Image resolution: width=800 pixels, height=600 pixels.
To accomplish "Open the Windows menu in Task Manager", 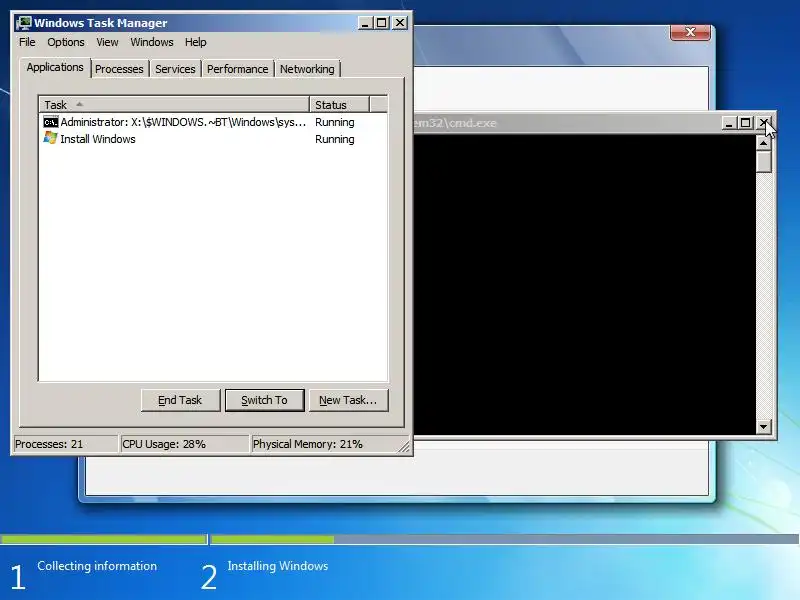I will pos(152,42).
